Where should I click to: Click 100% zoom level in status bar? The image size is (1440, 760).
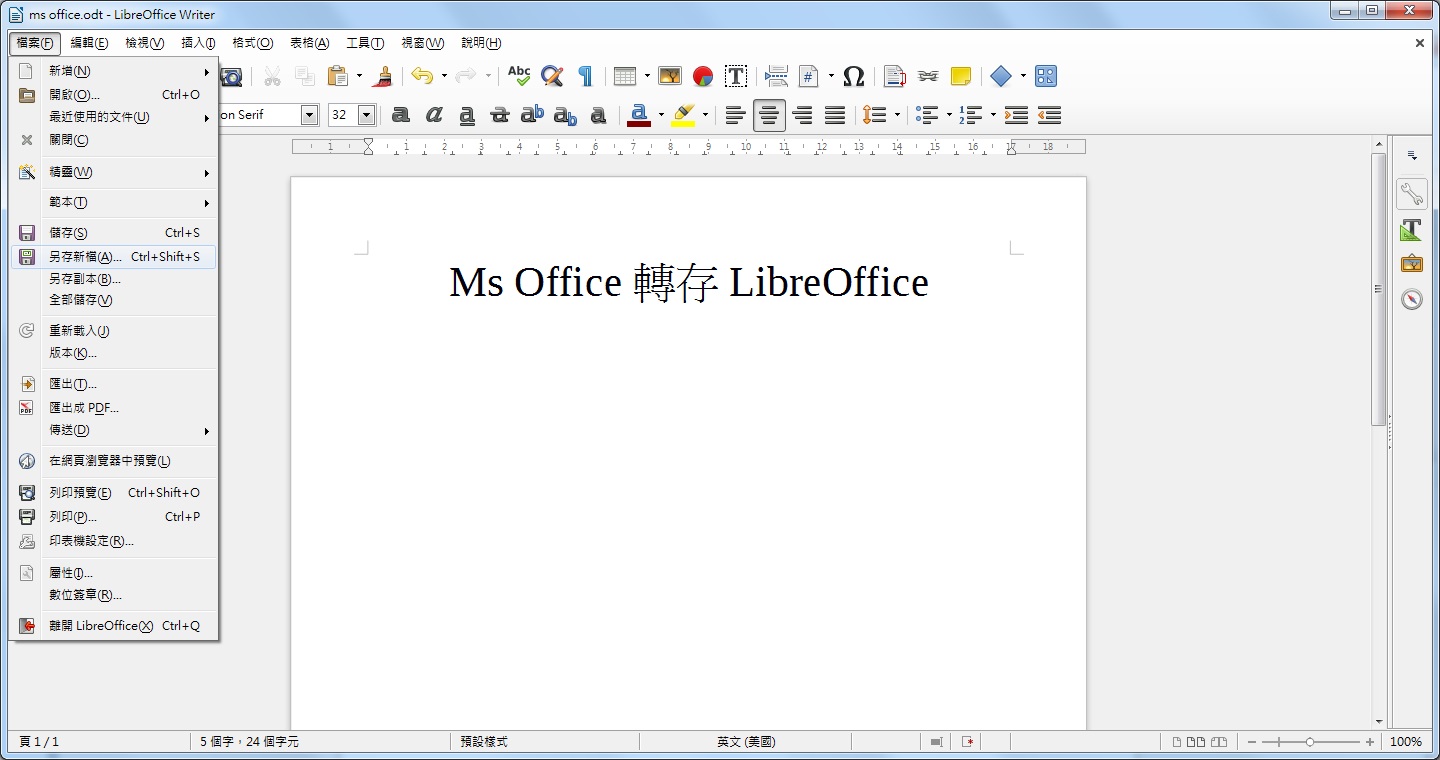tap(1405, 742)
